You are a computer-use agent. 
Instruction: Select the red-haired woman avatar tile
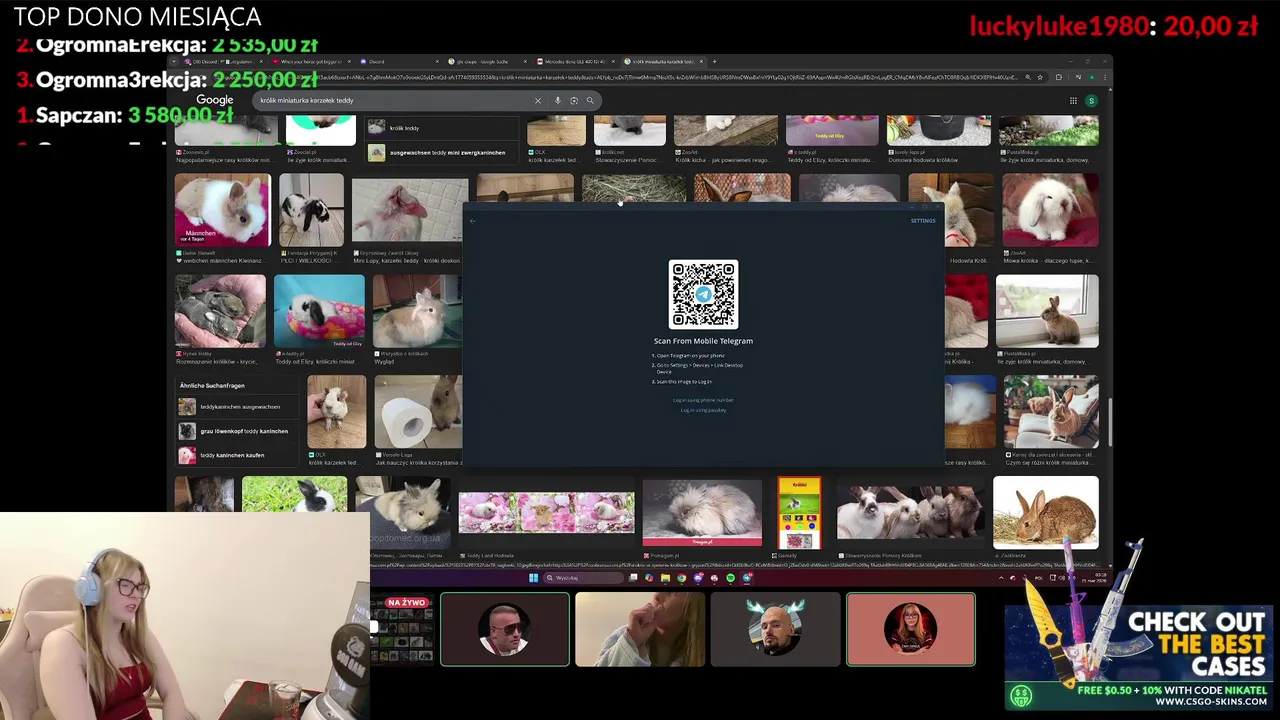pos(911,629)
